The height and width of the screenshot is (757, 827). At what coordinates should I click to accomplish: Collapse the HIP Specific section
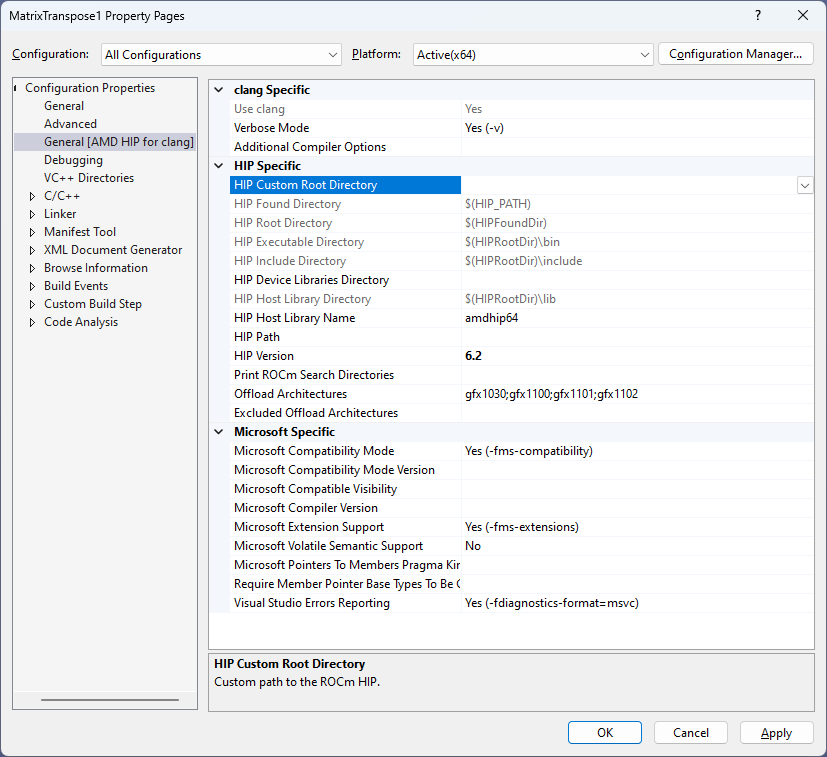[220, 166]
